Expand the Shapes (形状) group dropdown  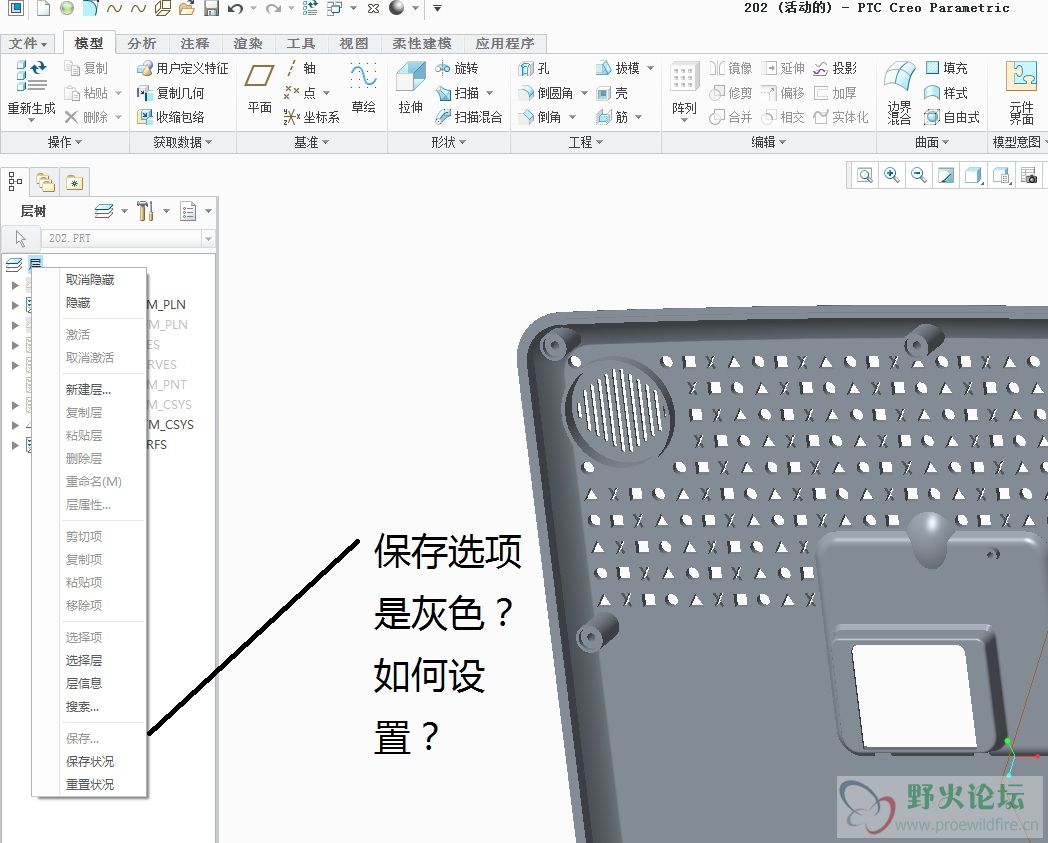(448, 142)
